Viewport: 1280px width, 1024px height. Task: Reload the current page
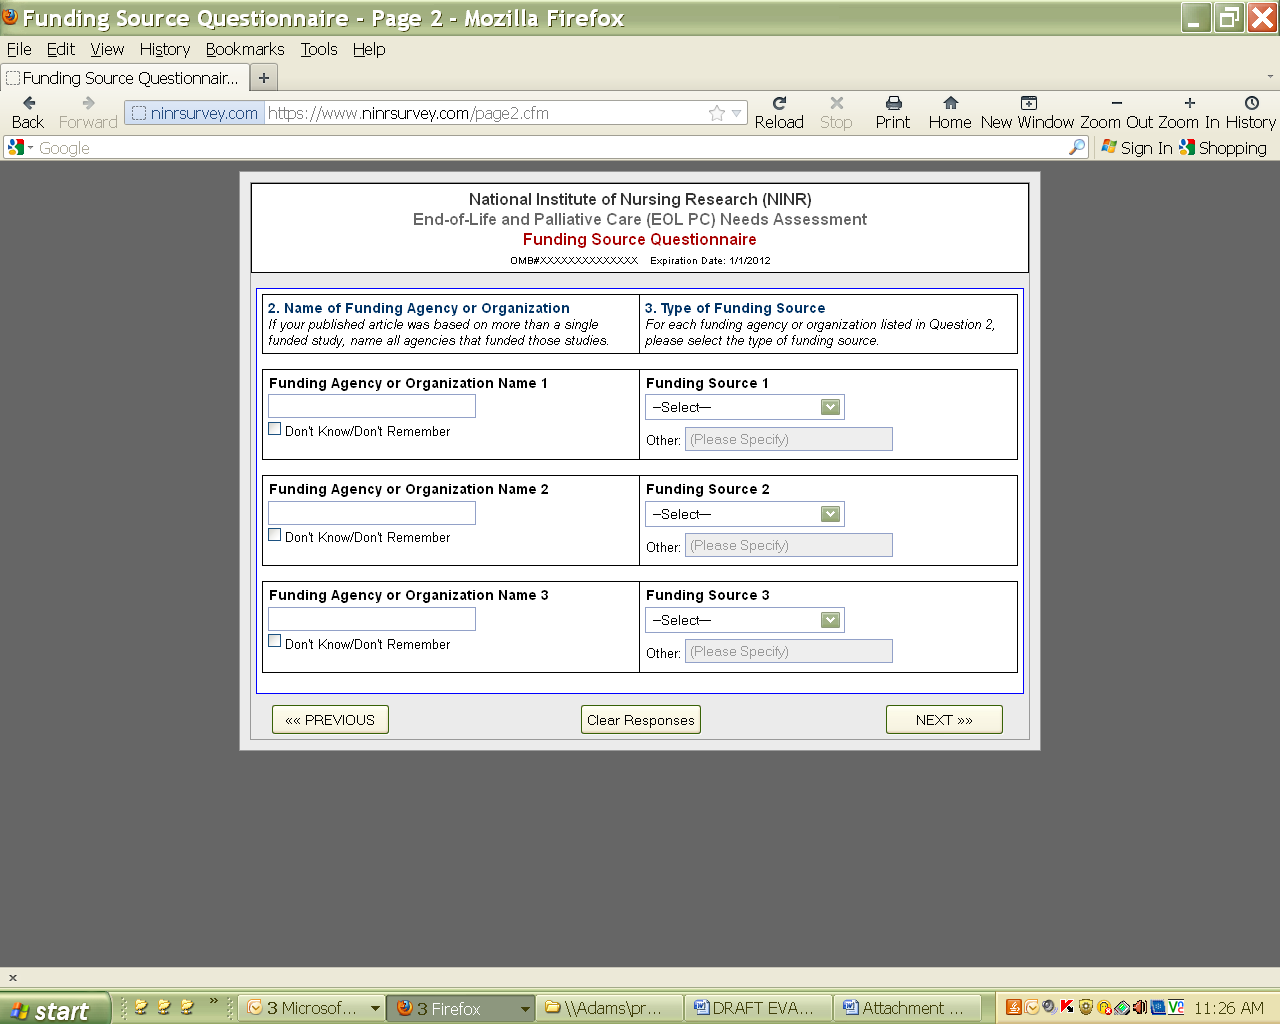tap(779, 112)
